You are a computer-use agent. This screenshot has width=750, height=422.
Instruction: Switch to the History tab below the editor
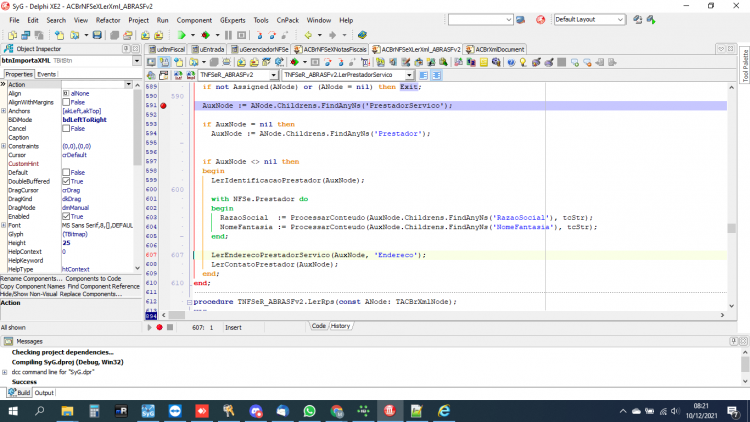click(x=341, y=326)
